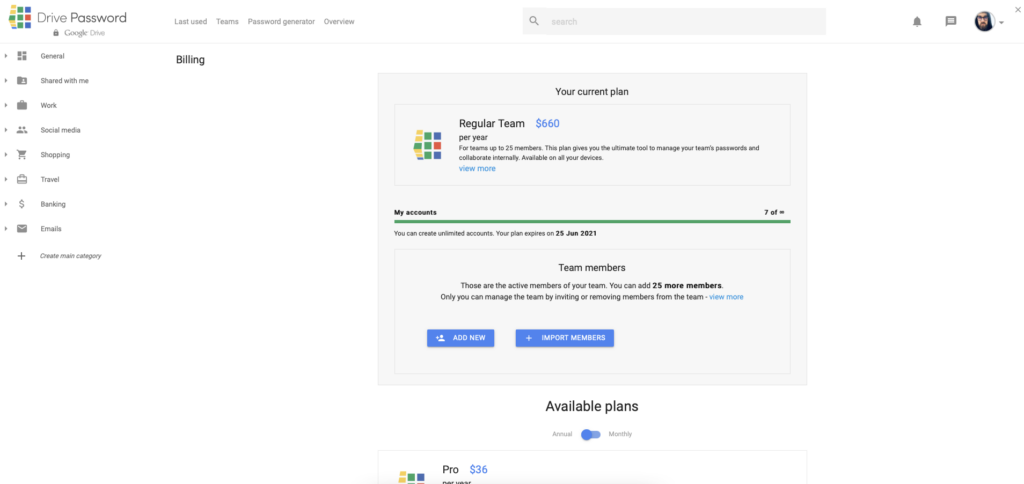
Task: Click the 25 Jun 2021 expiry date
Action: click(576, 233)
